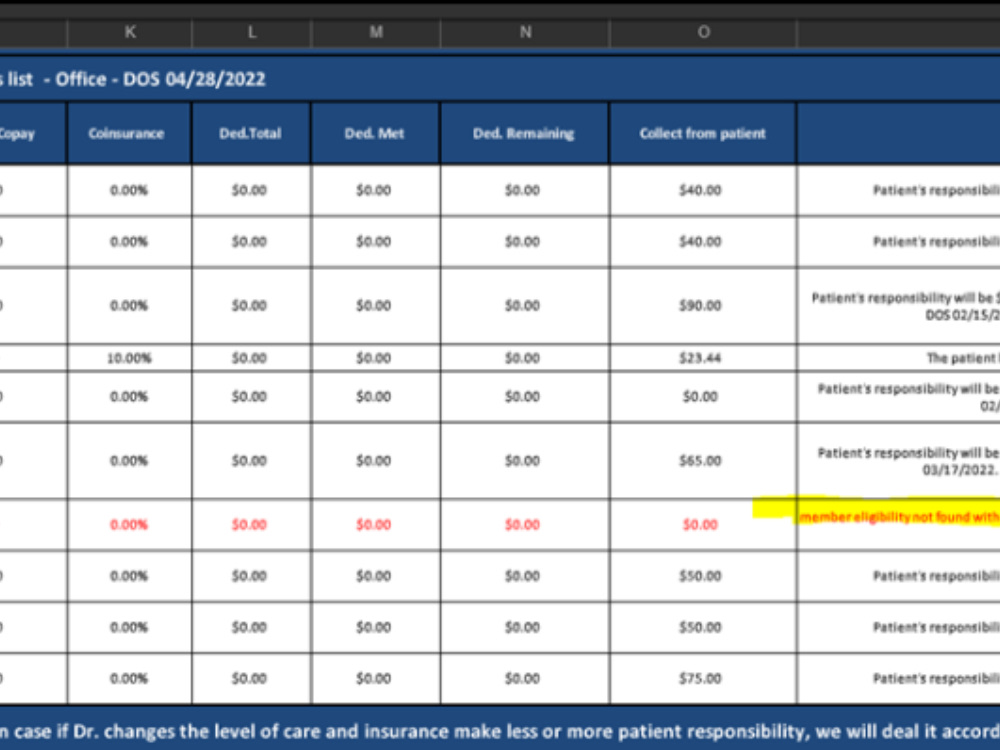Select the $75.00 Collect from patient cell
Viewport: 1000px width, 750px height.
click(703, 679)
